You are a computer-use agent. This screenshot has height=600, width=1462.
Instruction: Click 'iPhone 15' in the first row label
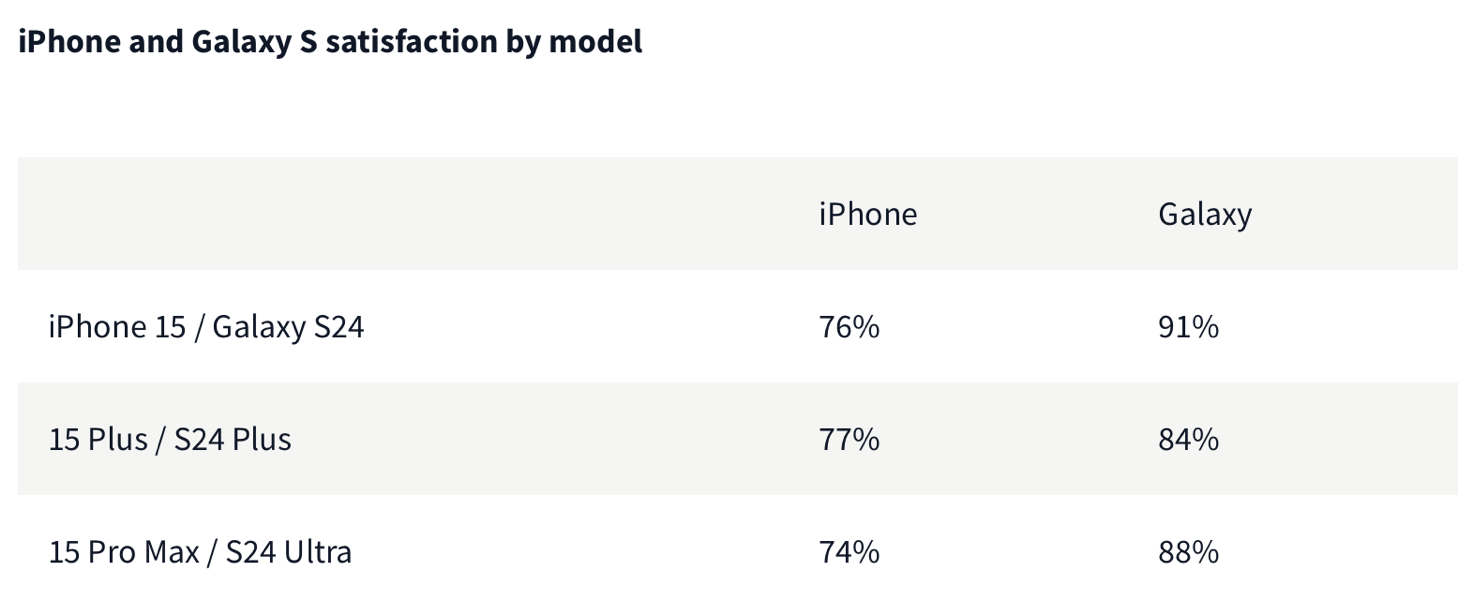116,327
